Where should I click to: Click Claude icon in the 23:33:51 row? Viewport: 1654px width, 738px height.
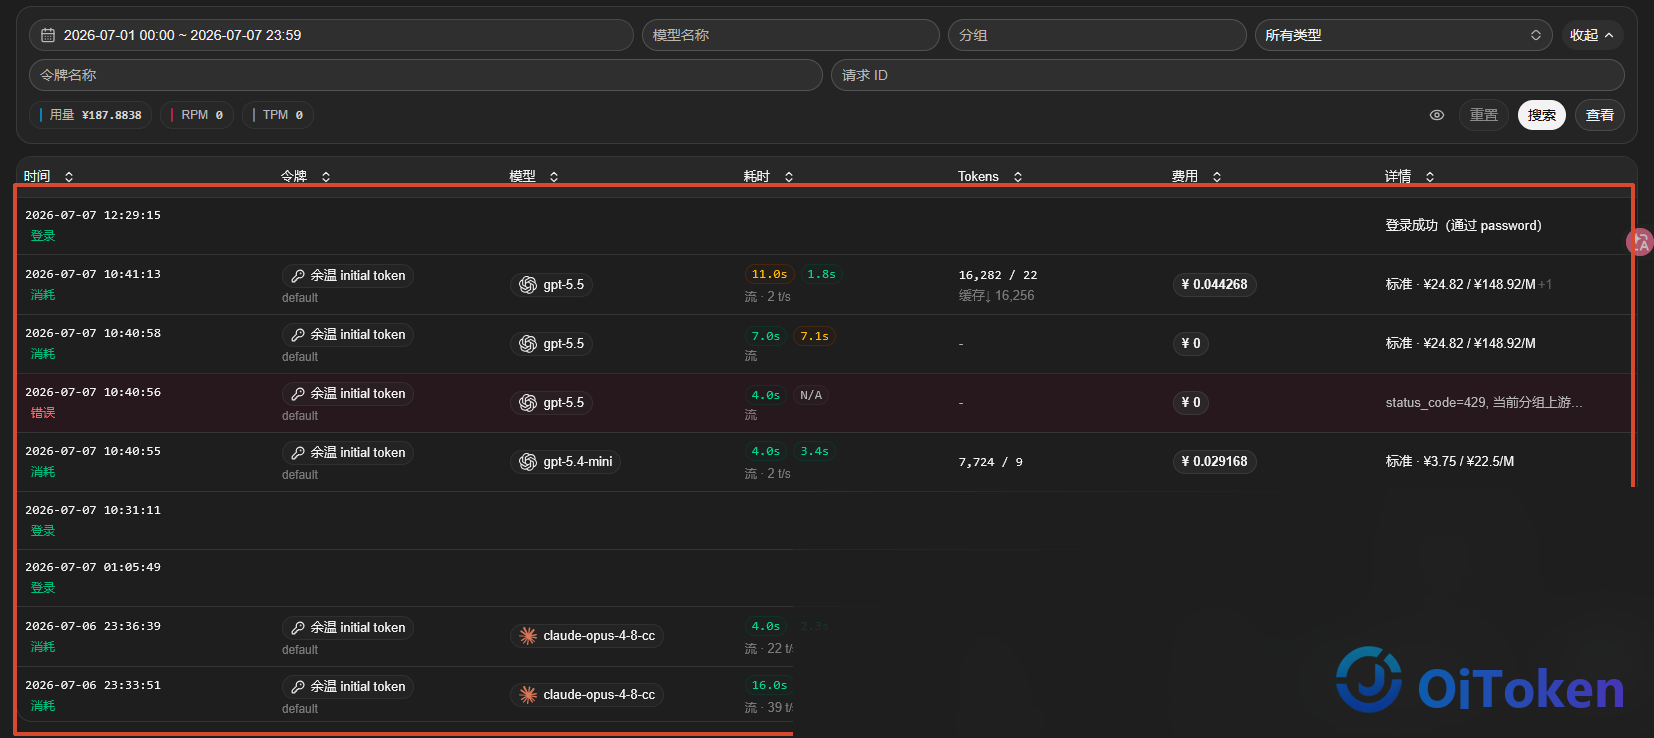point(528,695)
